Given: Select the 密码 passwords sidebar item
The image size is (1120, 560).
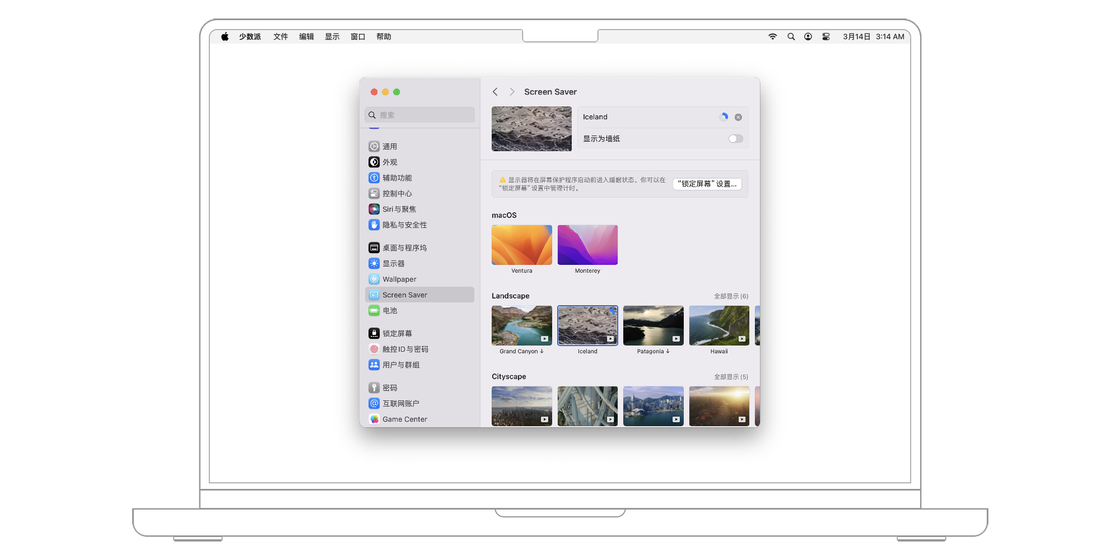Looking at the screenshot, I should 419,388.
